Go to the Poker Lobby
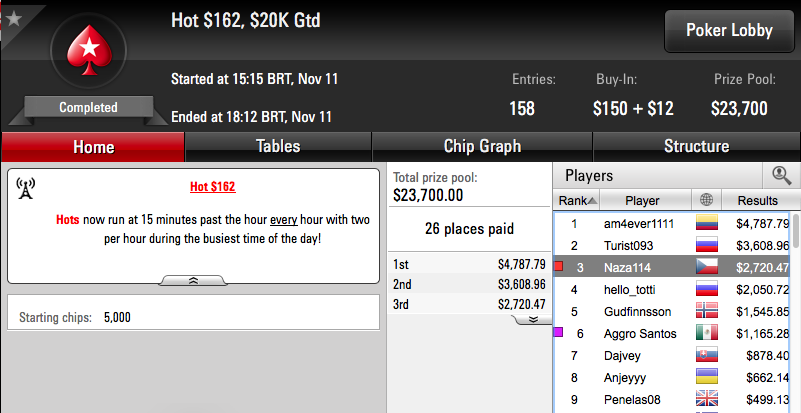 click(x=729, y=31)
